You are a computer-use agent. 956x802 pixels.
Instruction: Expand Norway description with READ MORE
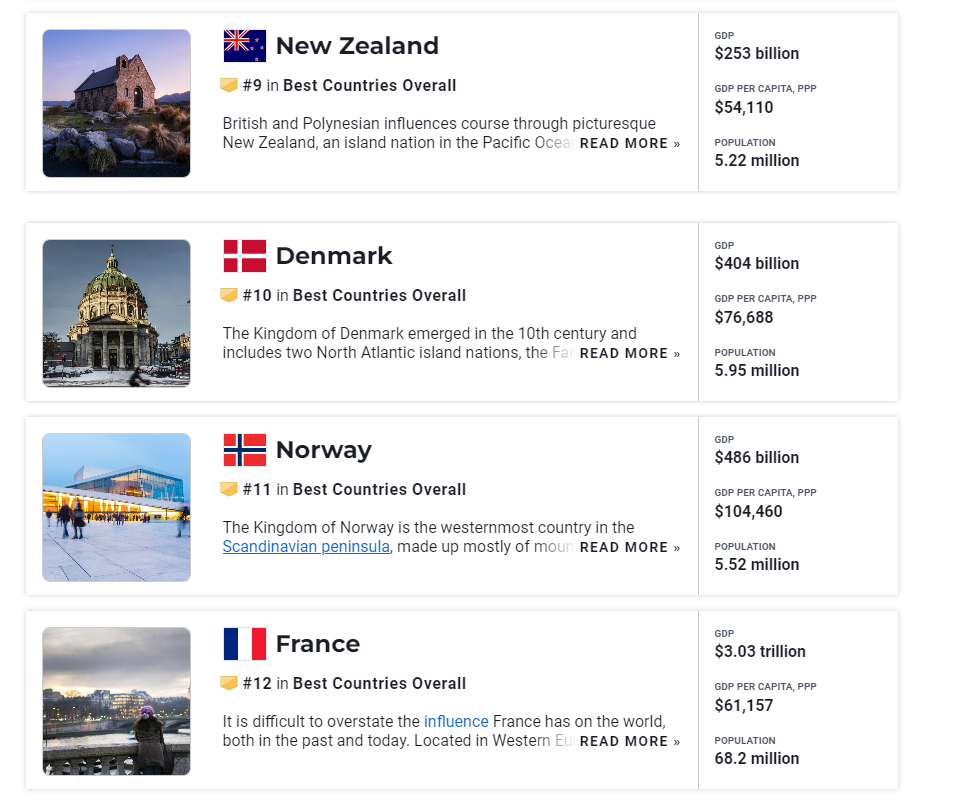pyautogui.click(x=630, y=547)
